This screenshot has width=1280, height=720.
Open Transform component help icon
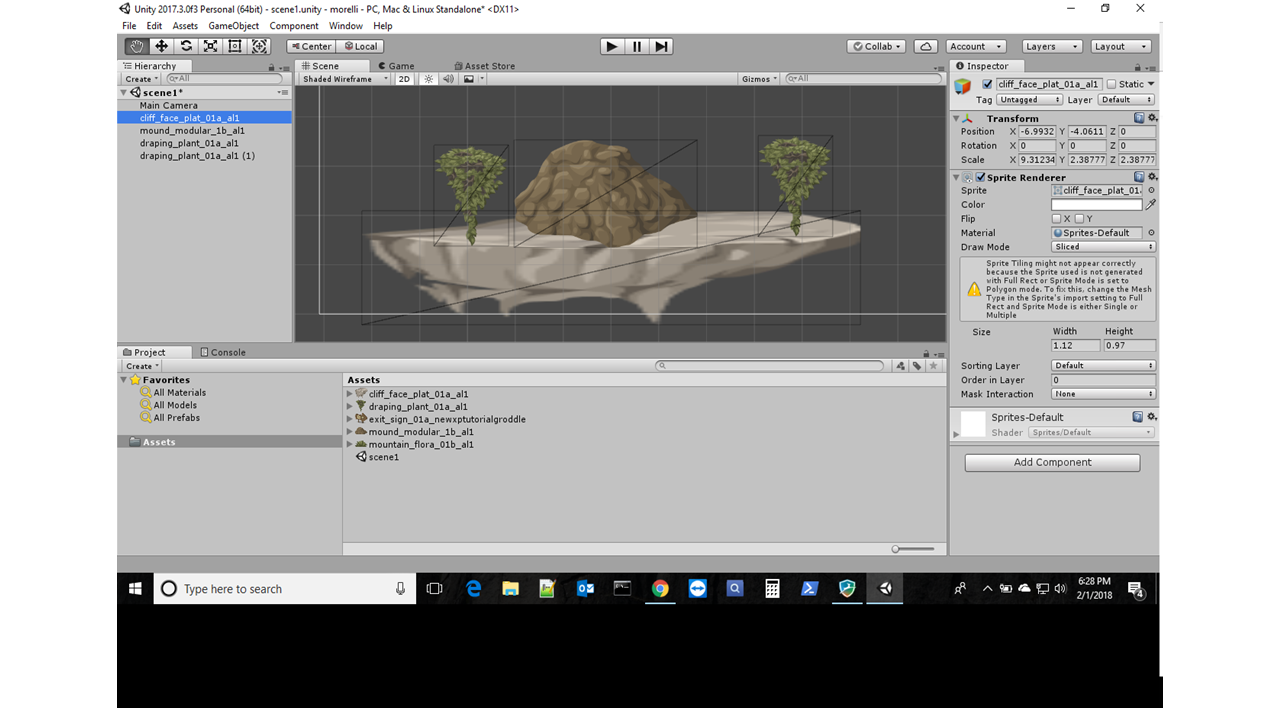1139,118
